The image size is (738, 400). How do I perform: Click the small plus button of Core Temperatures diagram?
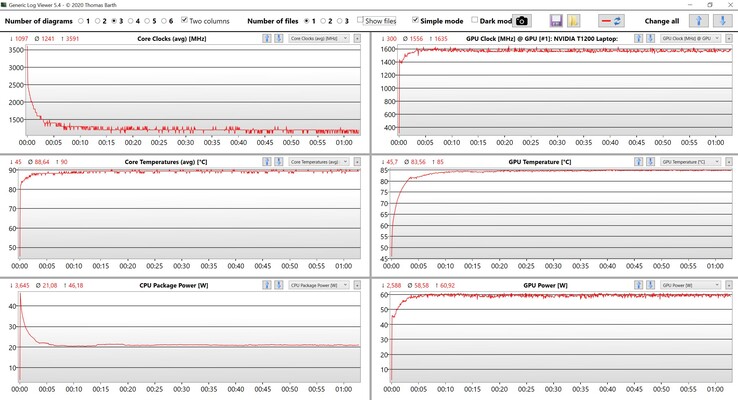[357, 162]
